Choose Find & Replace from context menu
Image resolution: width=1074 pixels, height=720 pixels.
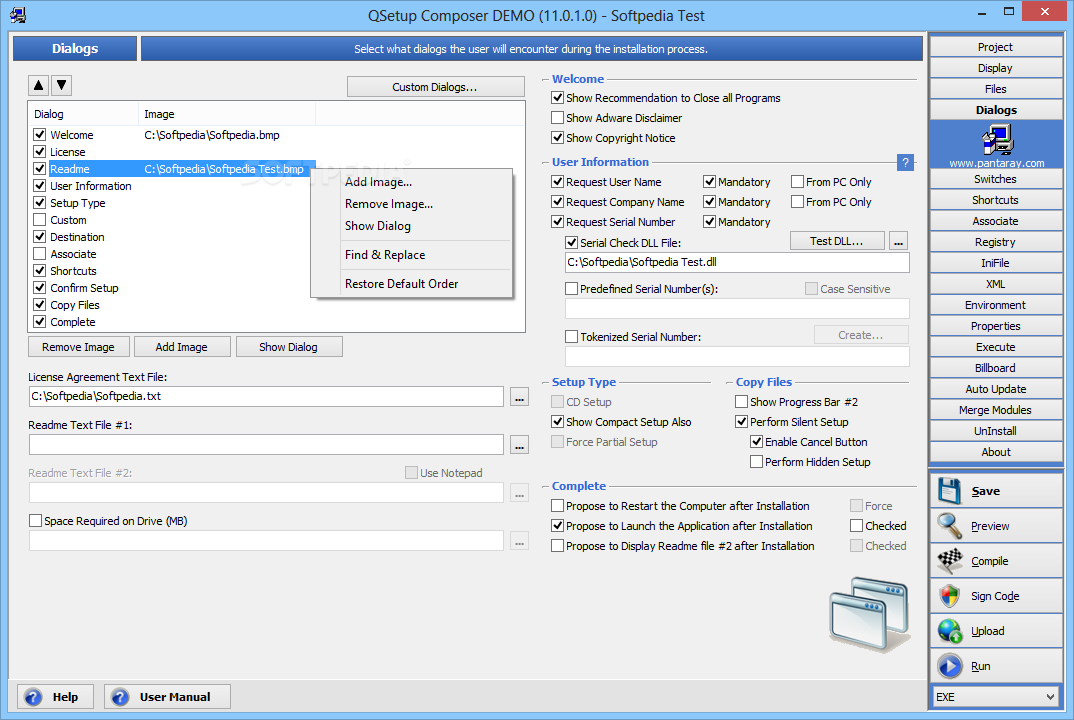(385, 254)
